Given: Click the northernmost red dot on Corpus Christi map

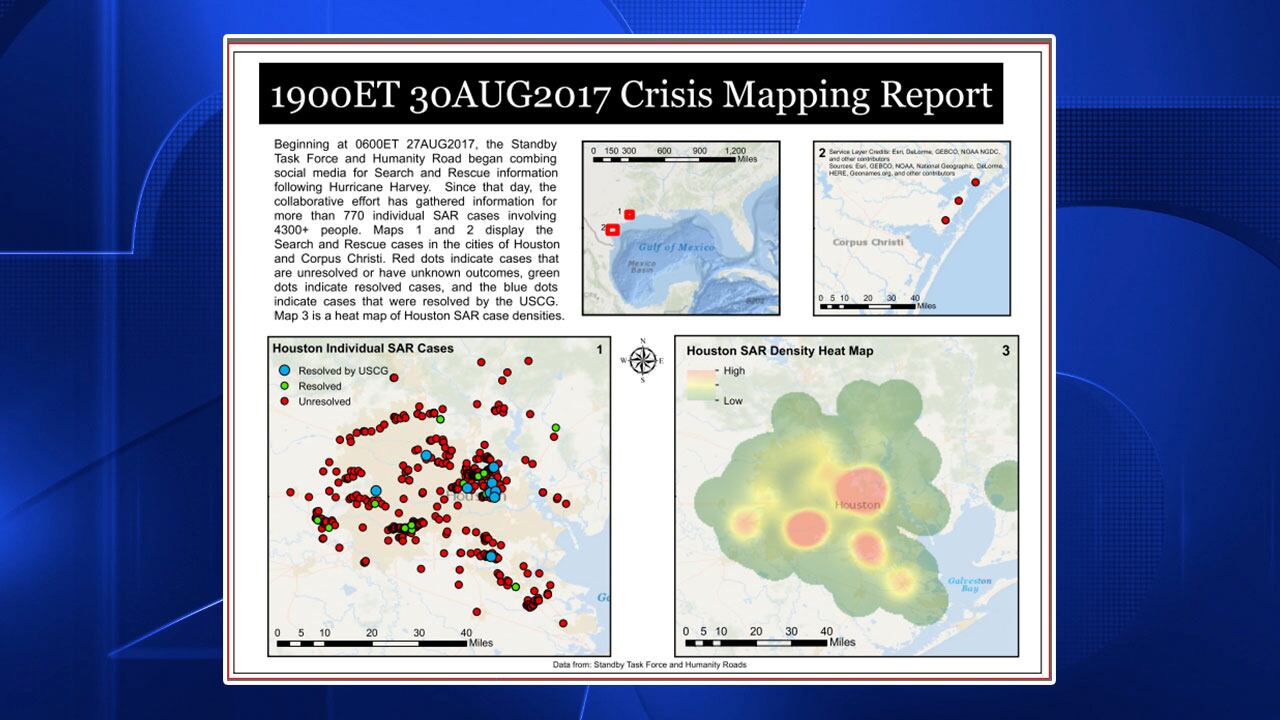Looking at the screenshot, I should point(975,182).
